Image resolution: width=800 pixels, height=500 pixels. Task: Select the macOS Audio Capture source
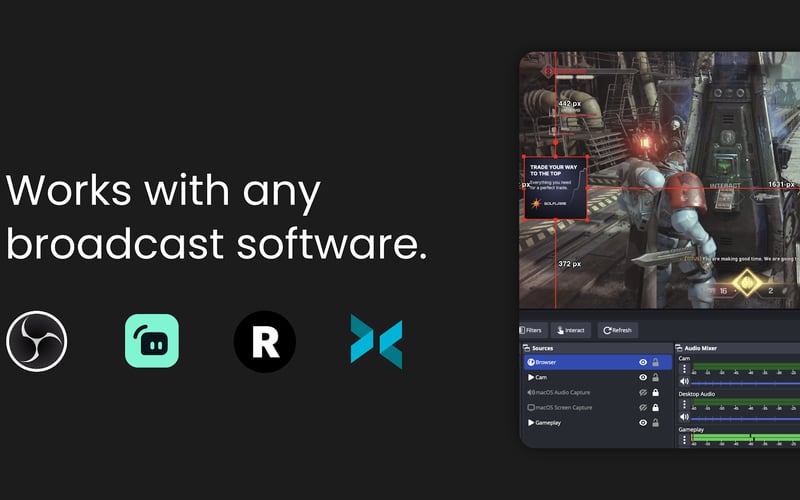click(x=598, y=392)
